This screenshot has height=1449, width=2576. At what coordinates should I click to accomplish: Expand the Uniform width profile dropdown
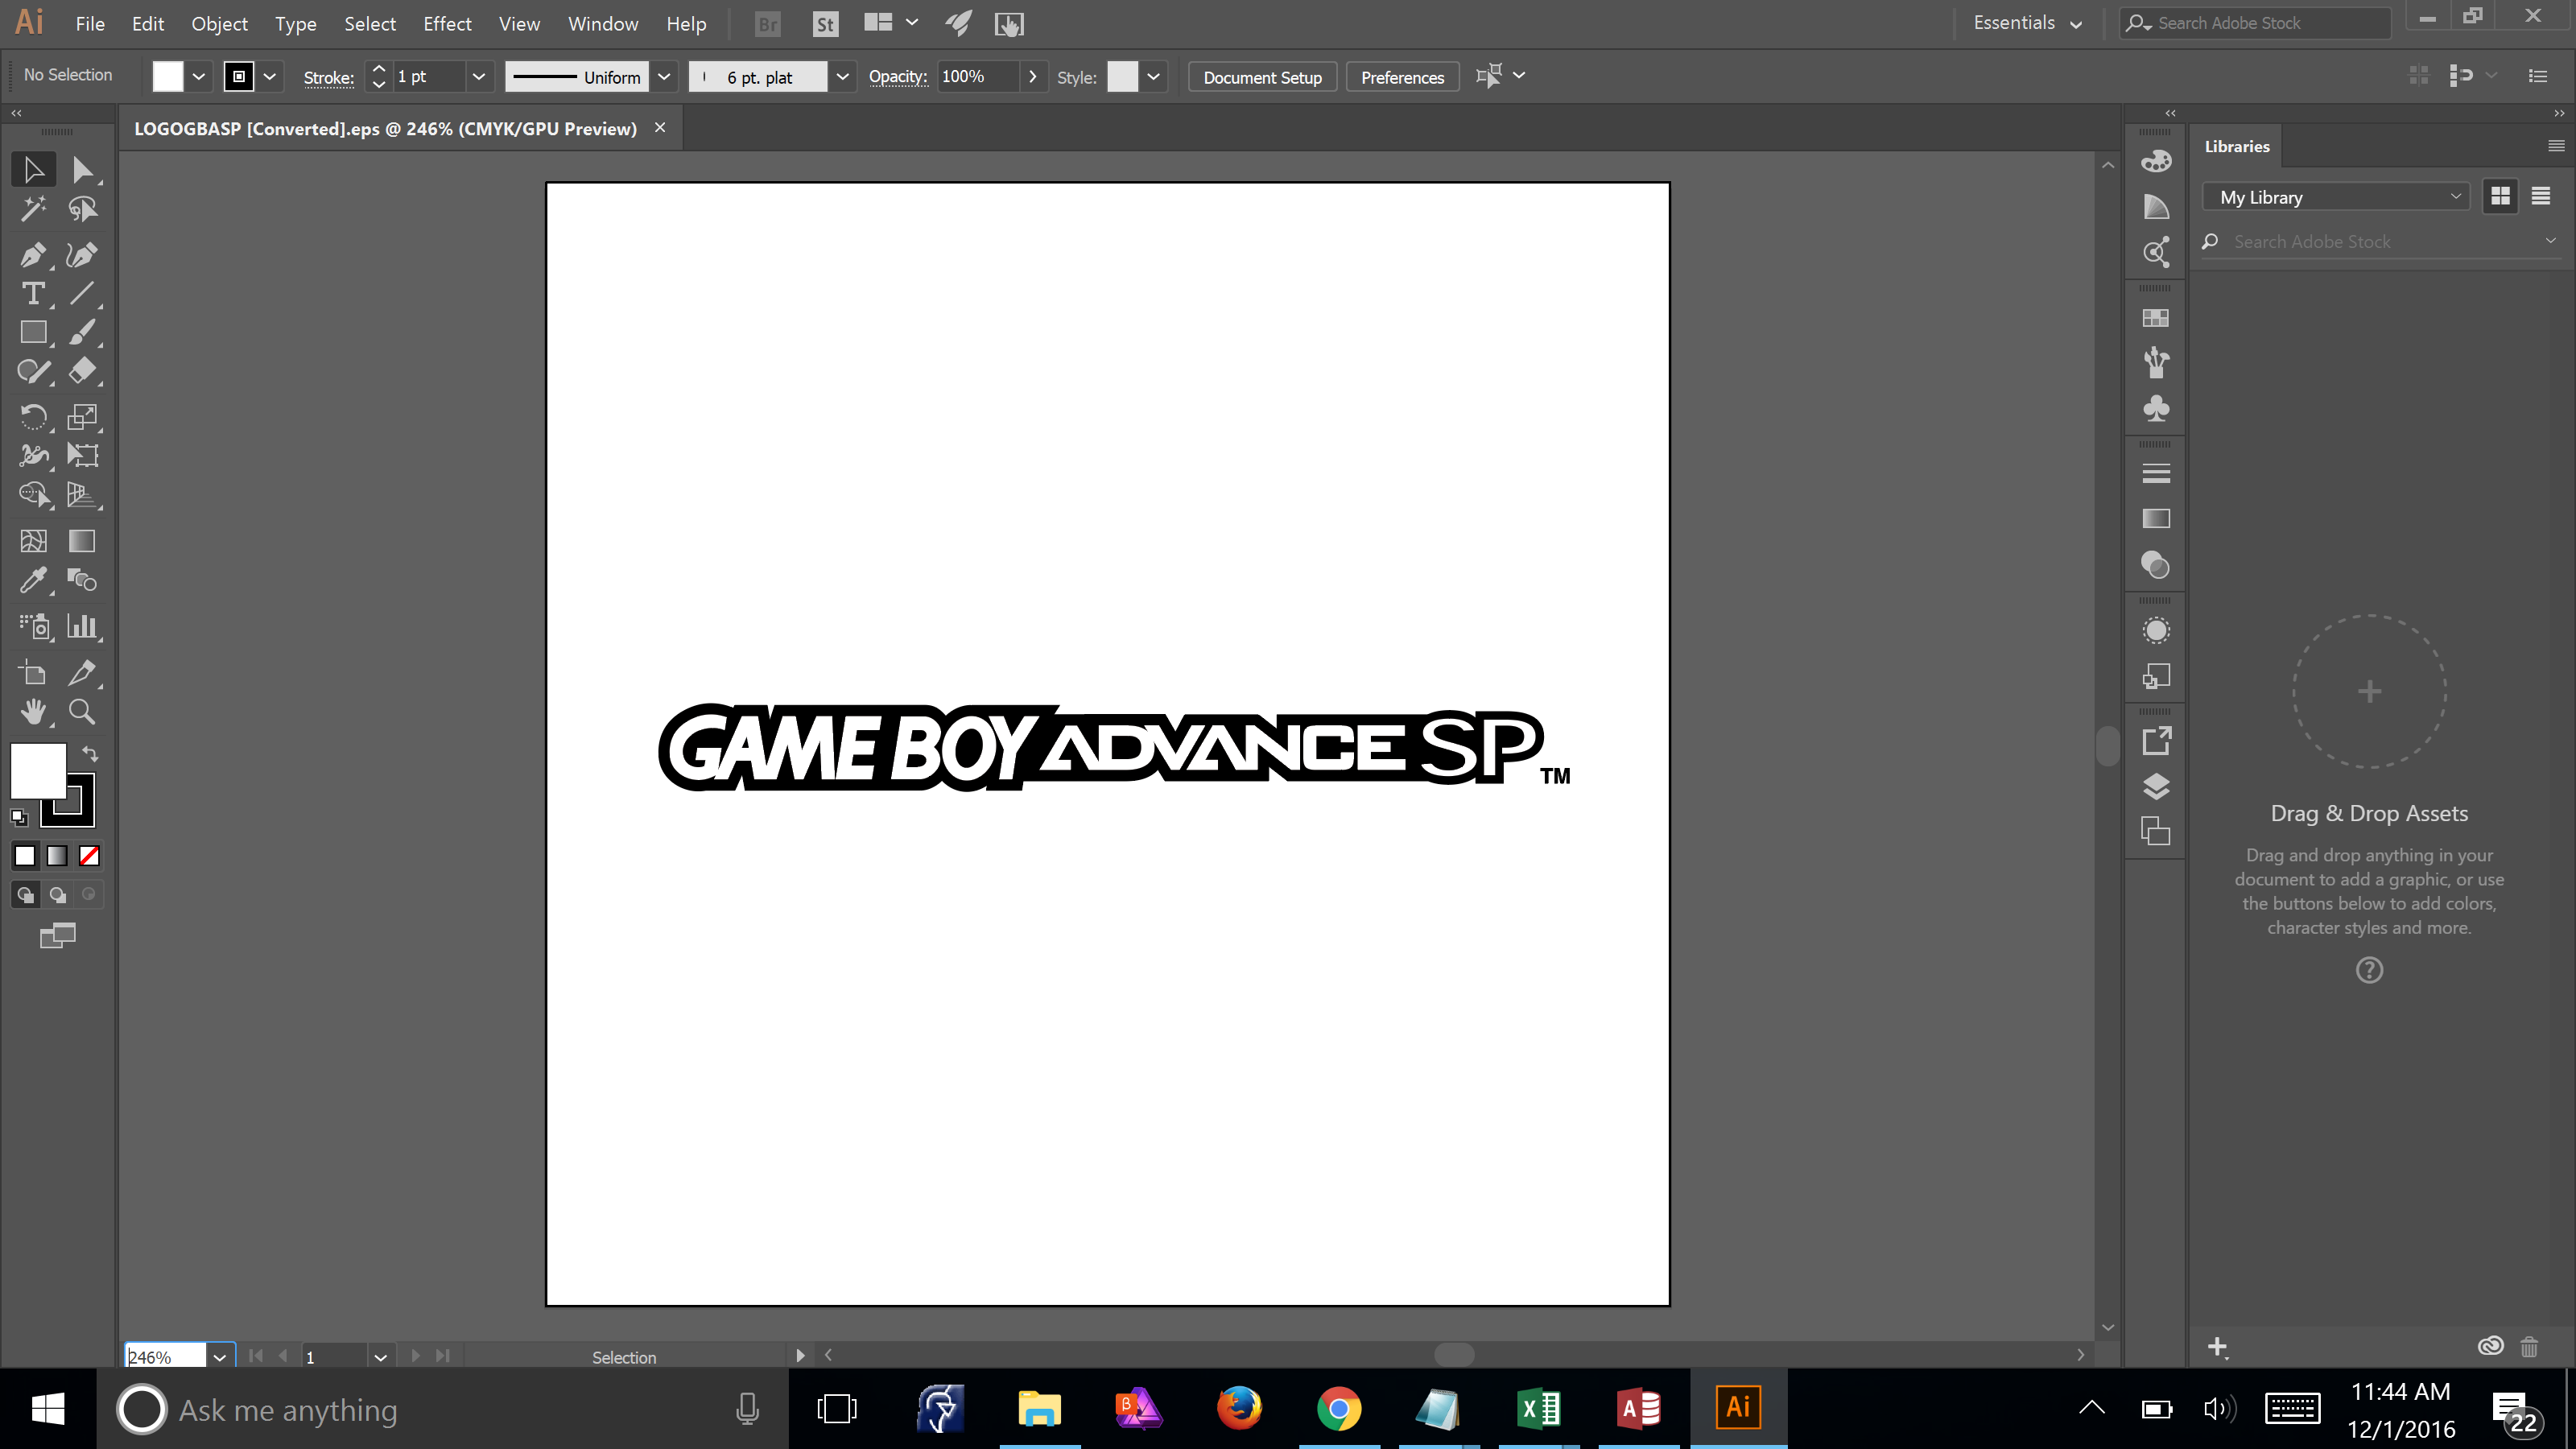(663, 77)
